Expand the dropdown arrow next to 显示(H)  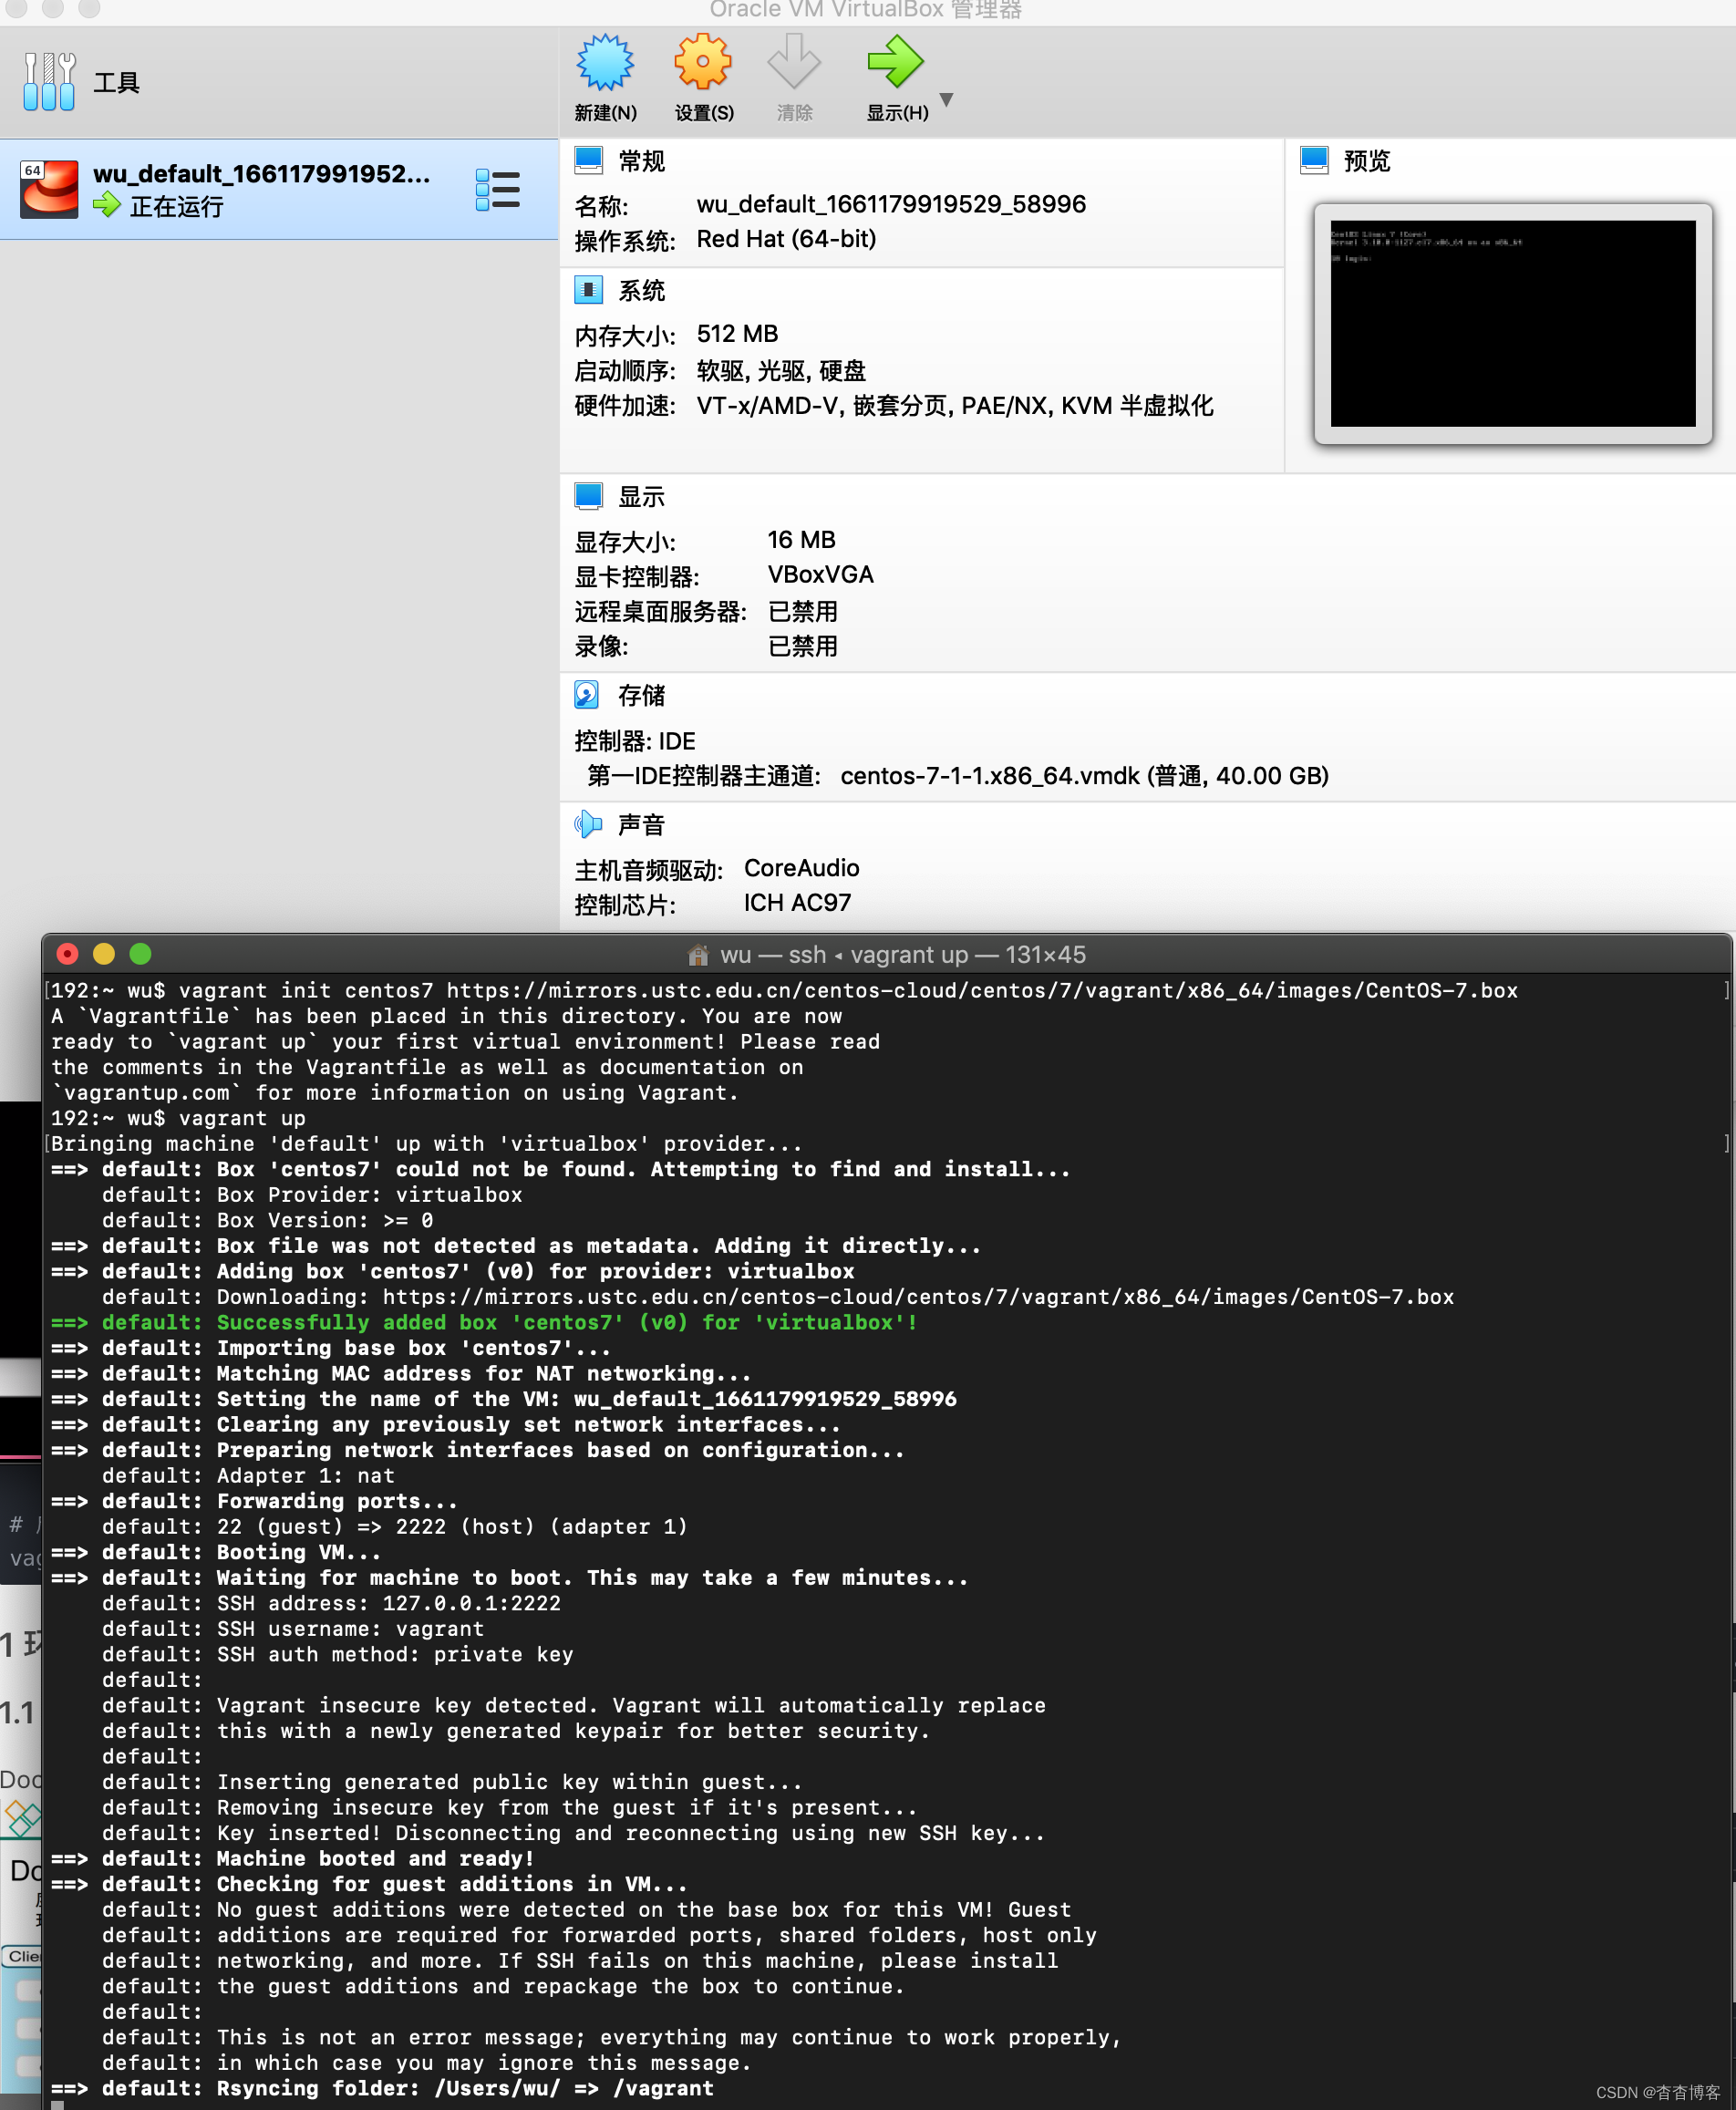(x=946, y=99)
